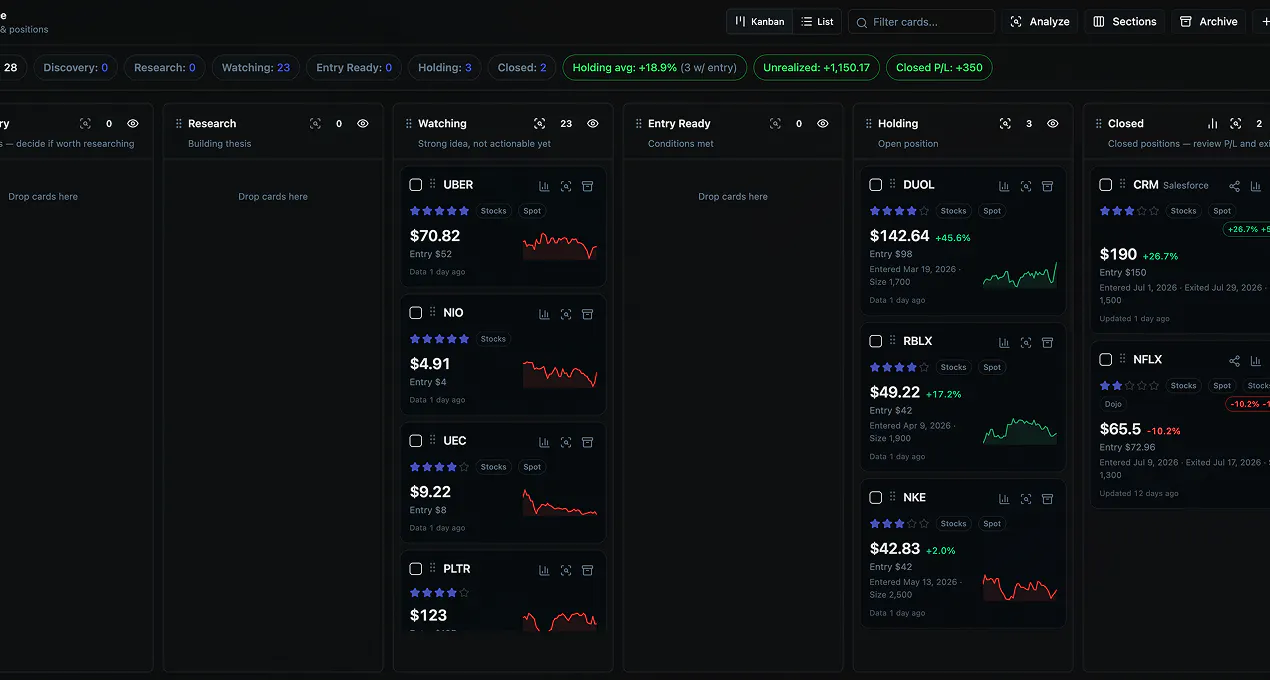
Task: Click analyze scan icon on NKE card
Action: pos(1026,498)
